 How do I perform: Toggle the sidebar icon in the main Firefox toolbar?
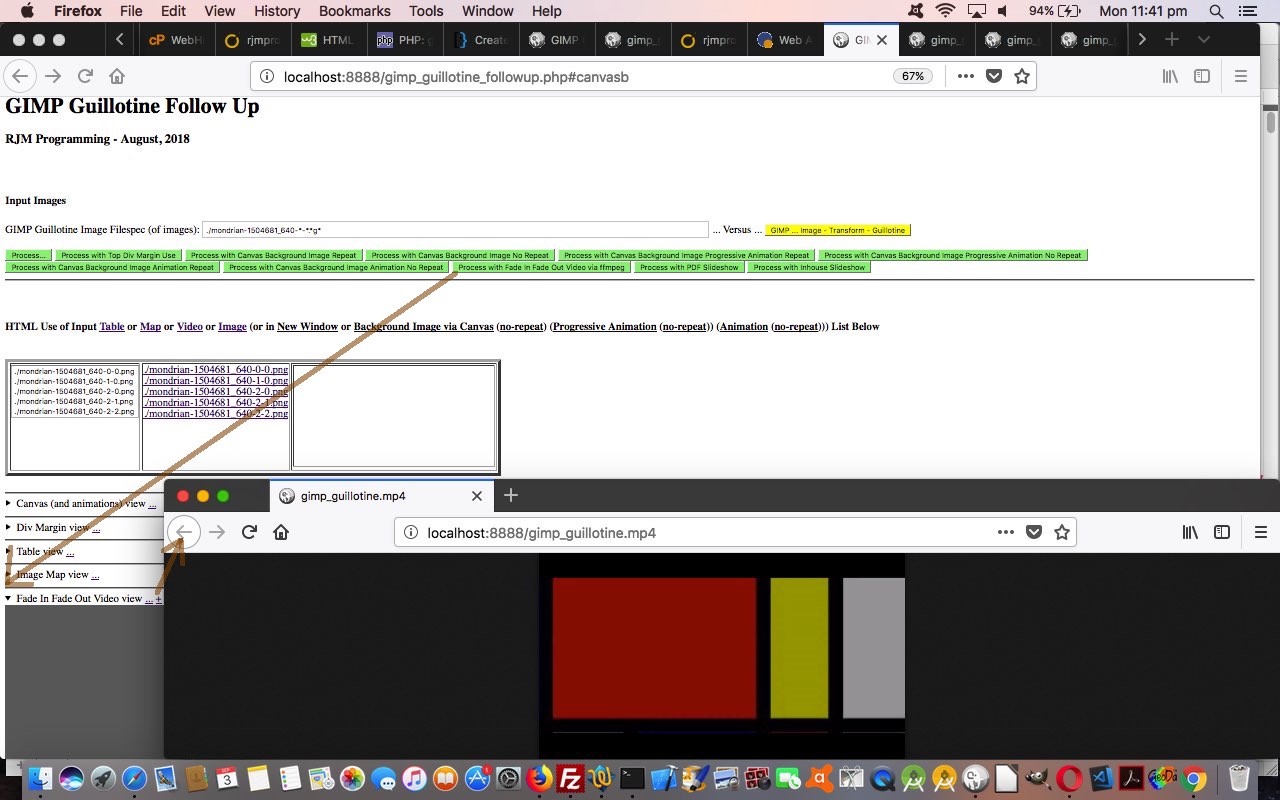tap(1202, 76)
